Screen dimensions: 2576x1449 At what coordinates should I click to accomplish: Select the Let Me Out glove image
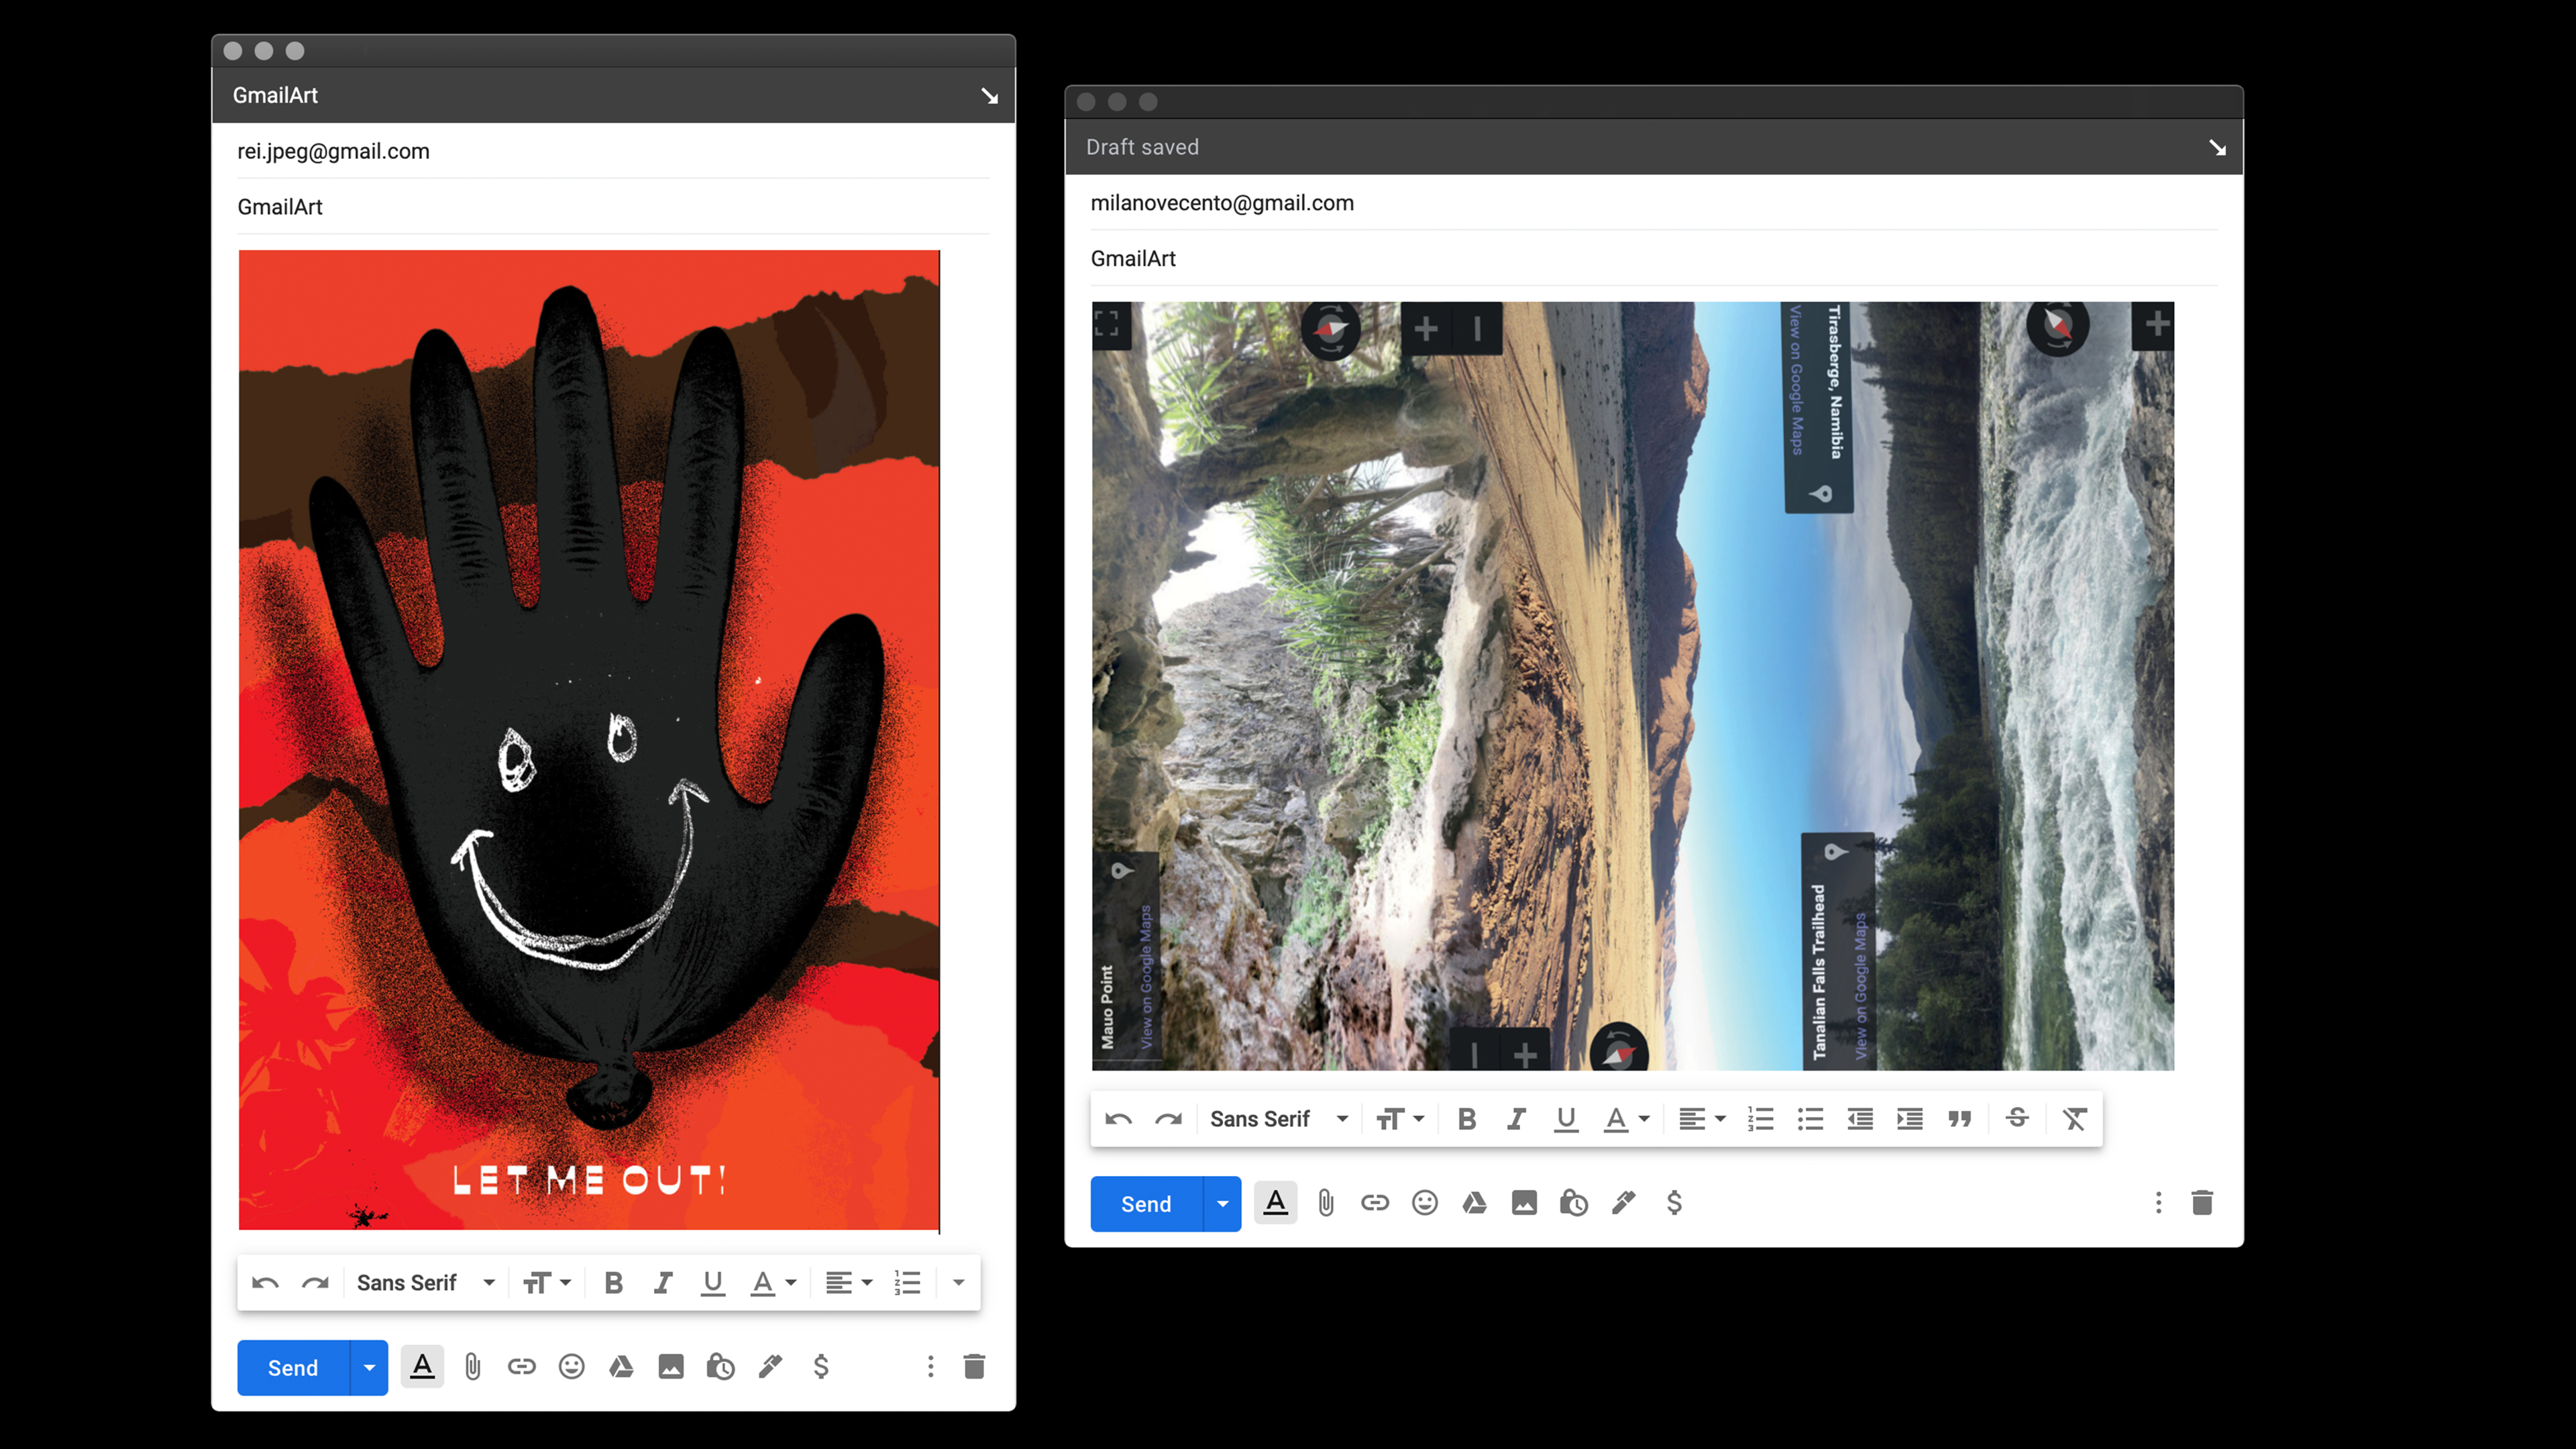pos(589,740)
